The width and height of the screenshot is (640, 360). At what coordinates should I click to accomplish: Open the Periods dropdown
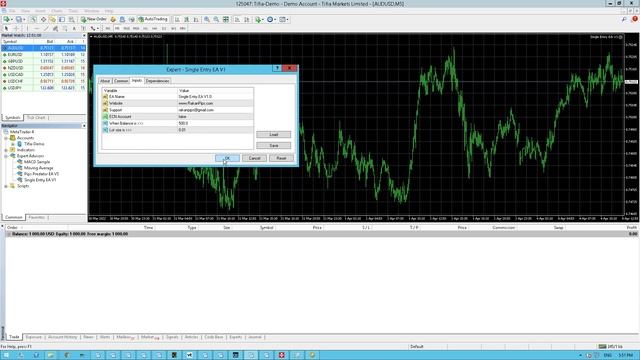pos(271,19)
